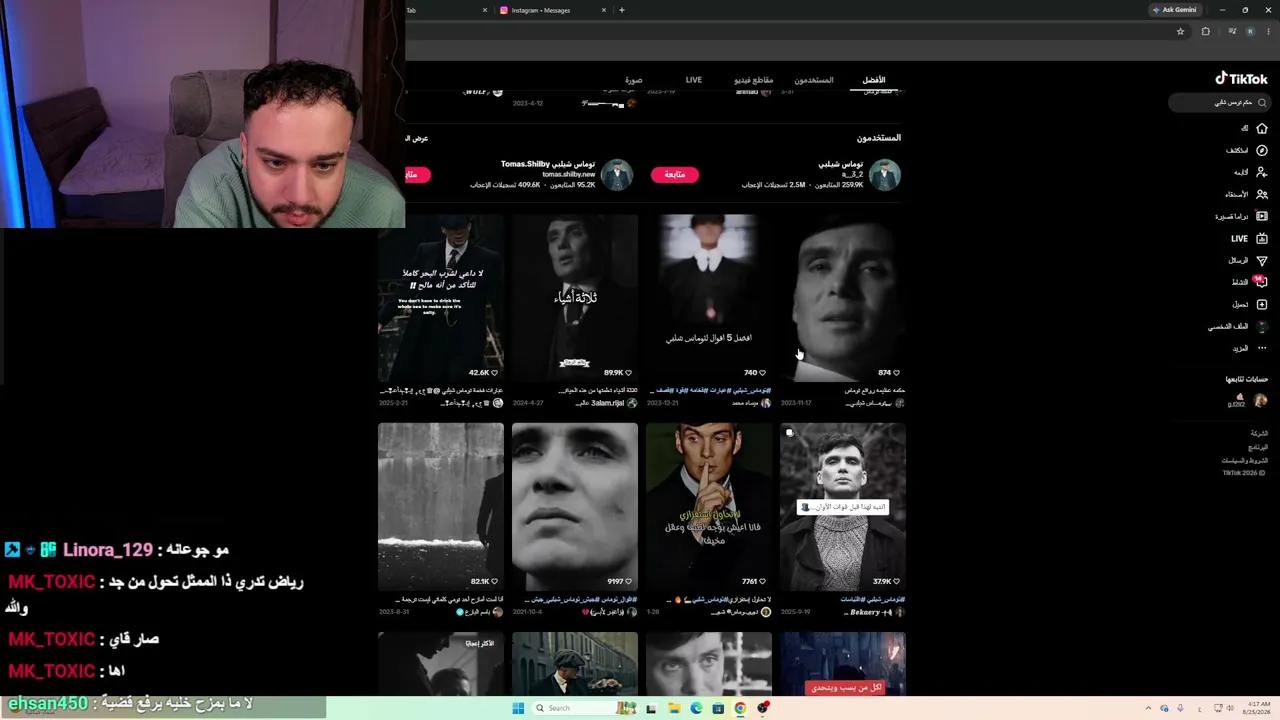Open a new Chrome tab
Screen dimensions: 1280x720
click(621, 10)
